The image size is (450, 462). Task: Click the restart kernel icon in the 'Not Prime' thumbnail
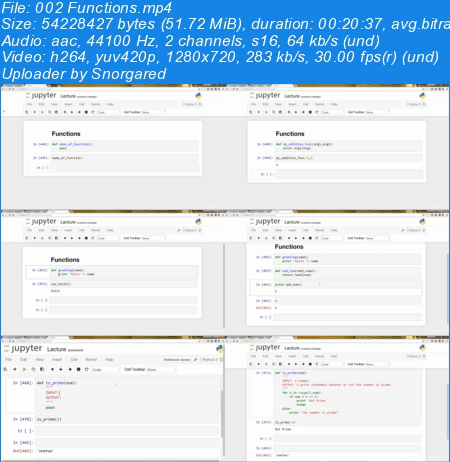pyautogui.click(x=317, y=364)
